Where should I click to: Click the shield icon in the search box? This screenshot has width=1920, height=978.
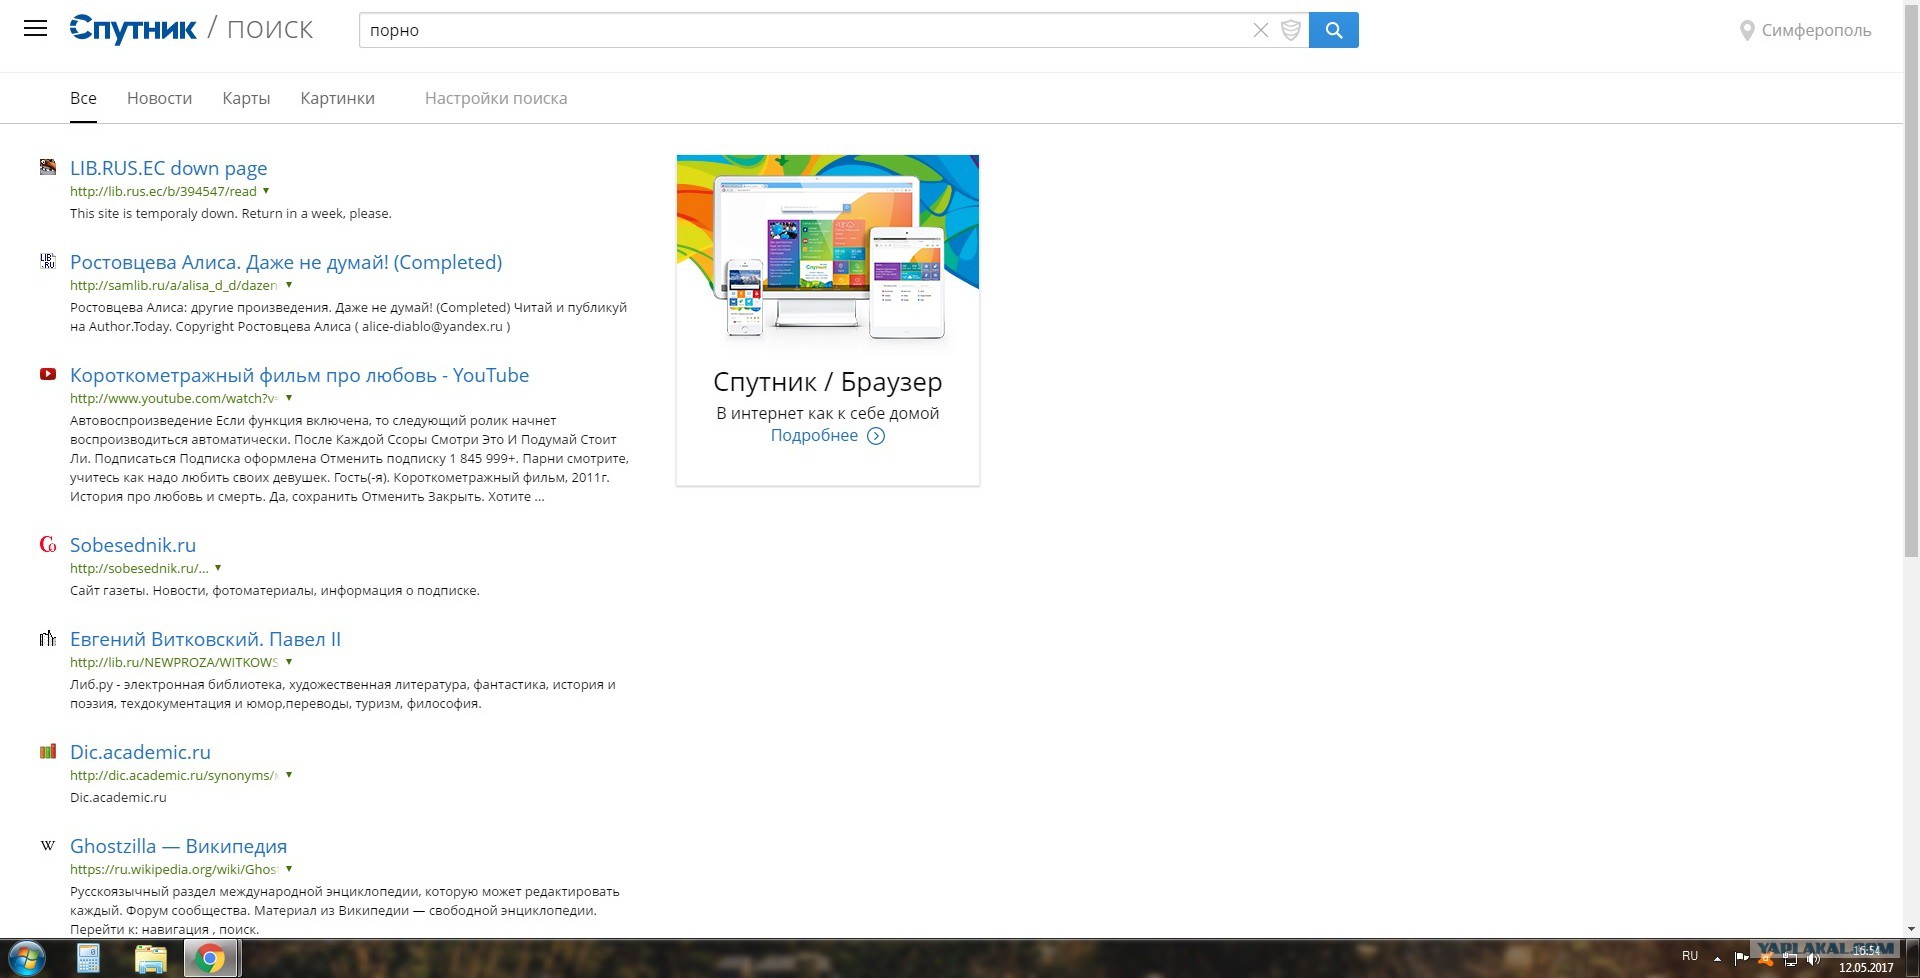1291,30
